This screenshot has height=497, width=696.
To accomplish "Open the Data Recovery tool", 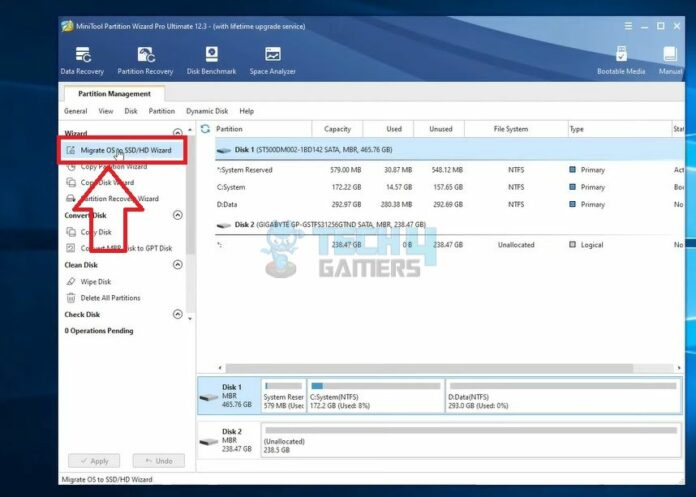I will pos(83,59).
